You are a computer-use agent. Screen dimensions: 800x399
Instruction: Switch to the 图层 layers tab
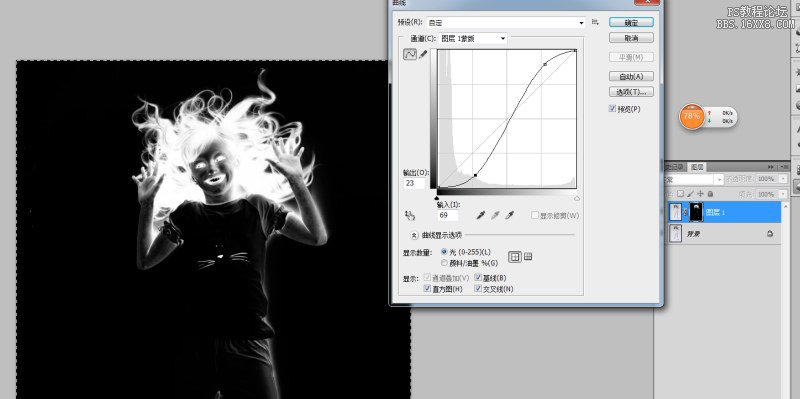point(697,167)
